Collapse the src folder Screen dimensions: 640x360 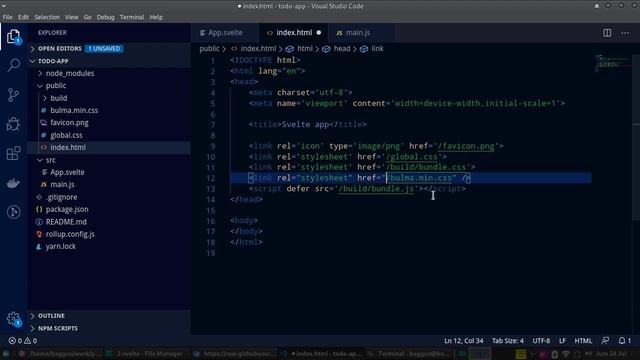tap(109, 160)
